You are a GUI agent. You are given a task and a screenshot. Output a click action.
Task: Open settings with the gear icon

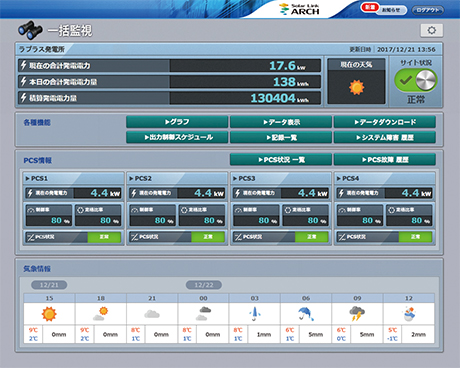(x=431, y=30)
